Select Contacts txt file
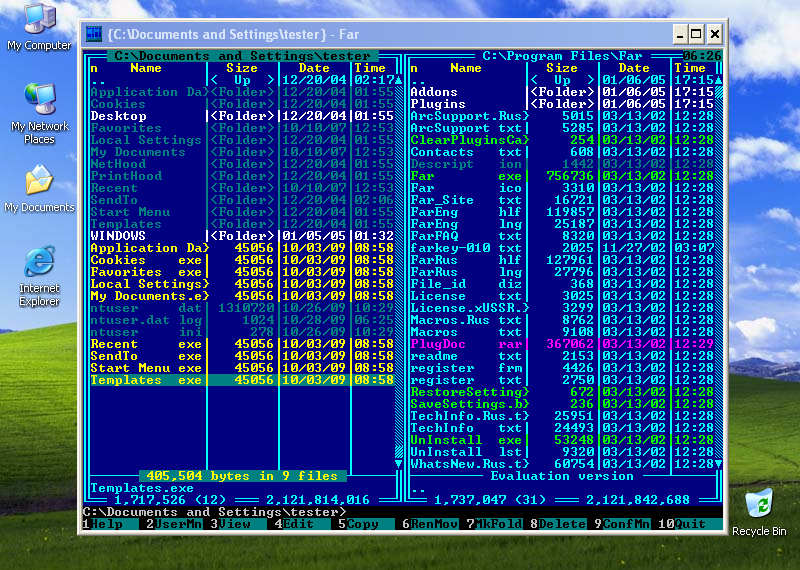Viewport: 800px width, 570px height. (562, 152)
